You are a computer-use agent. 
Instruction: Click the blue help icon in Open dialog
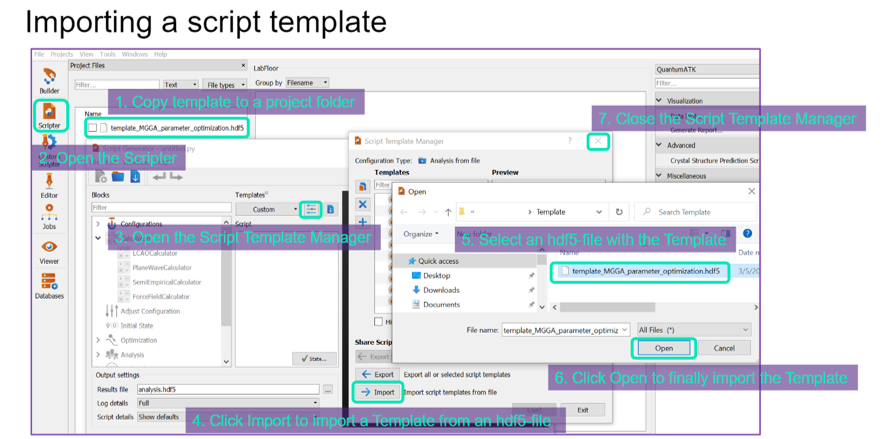tap(747, 233)
